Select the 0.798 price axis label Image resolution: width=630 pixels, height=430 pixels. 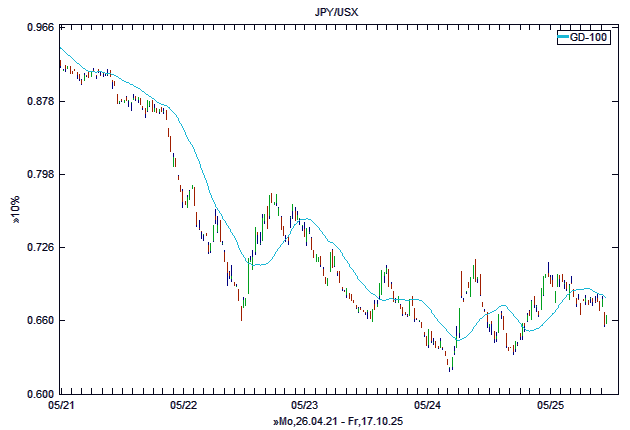pyautogui.click(x=40, y=174)
